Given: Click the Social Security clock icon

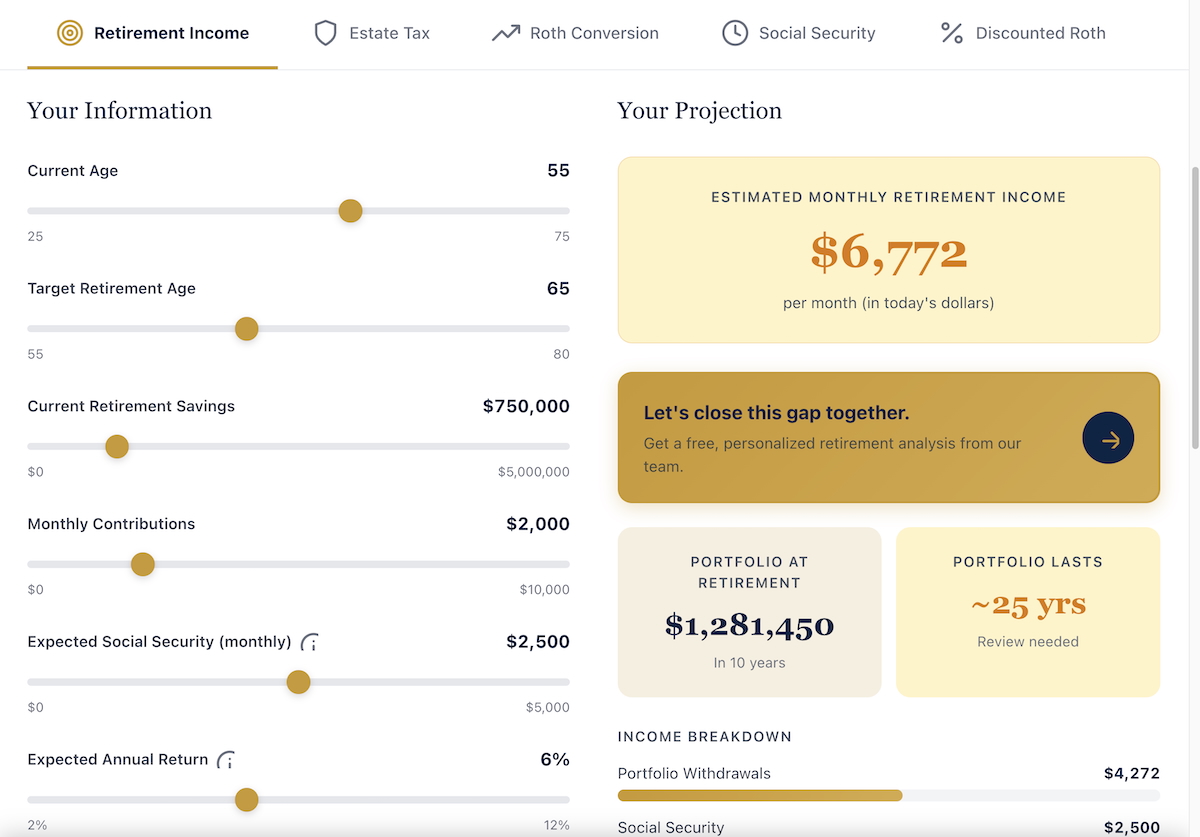Looking at the screenshot, I should pyautogui.click(x=735, y=33).
